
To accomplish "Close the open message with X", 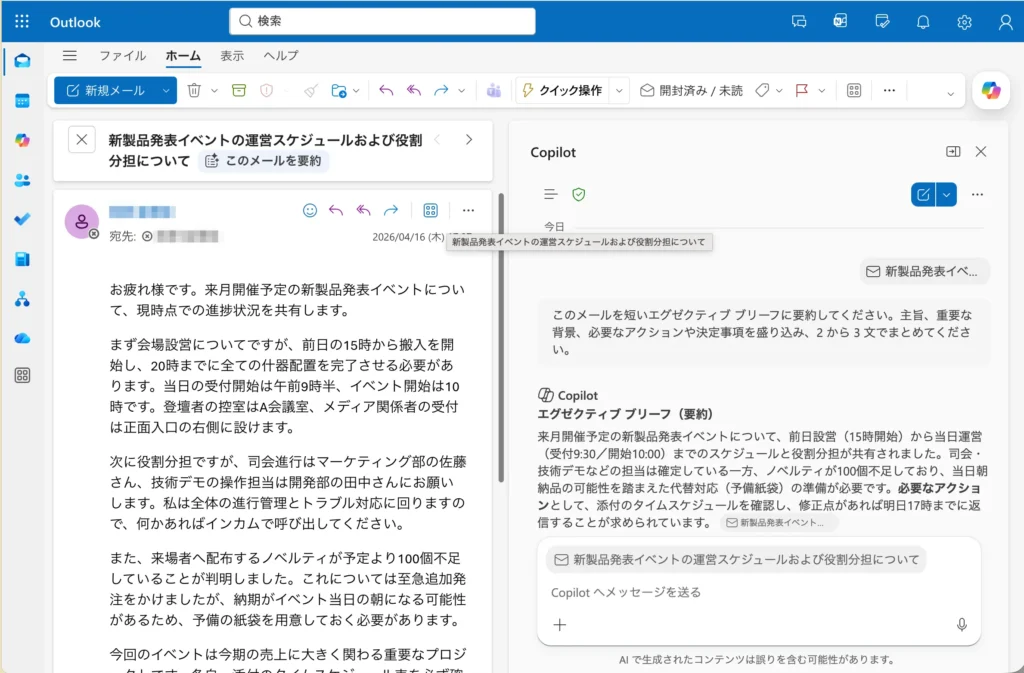I will (82, 140).
